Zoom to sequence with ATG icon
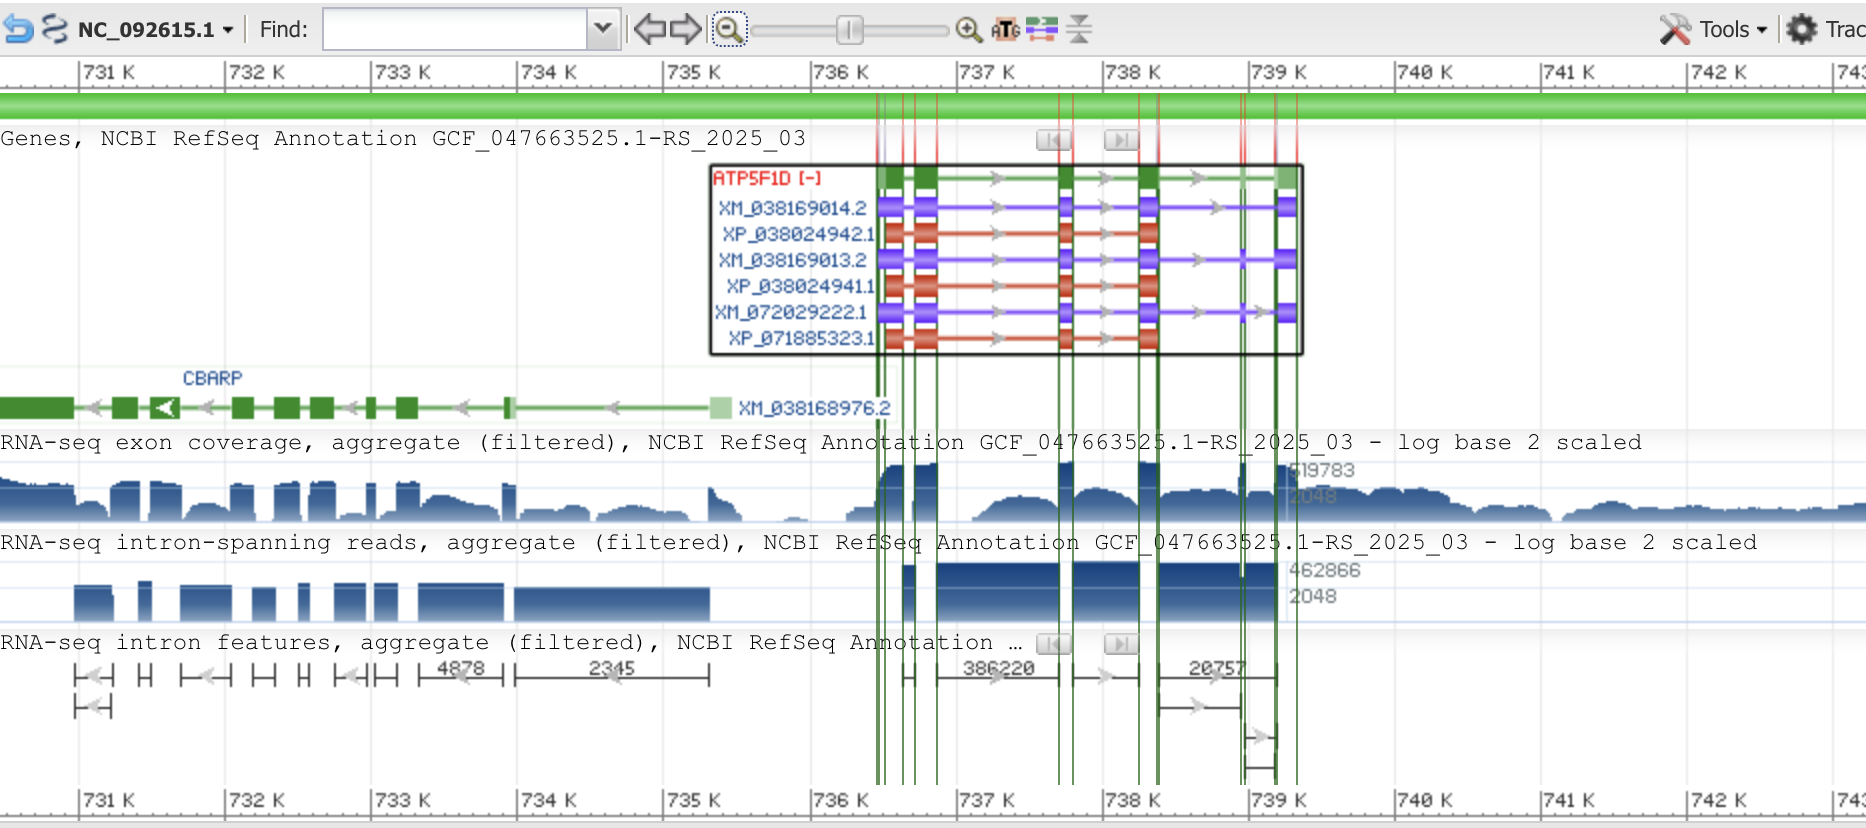The height and width of the screenshot is (828, 1866). coord(1005,29)
